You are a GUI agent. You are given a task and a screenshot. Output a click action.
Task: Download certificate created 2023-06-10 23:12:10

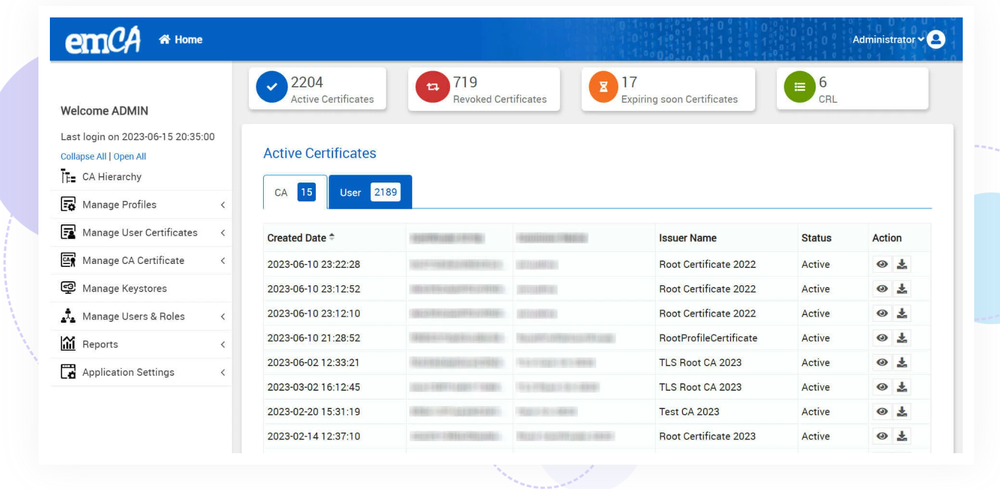tap(902, 314)
